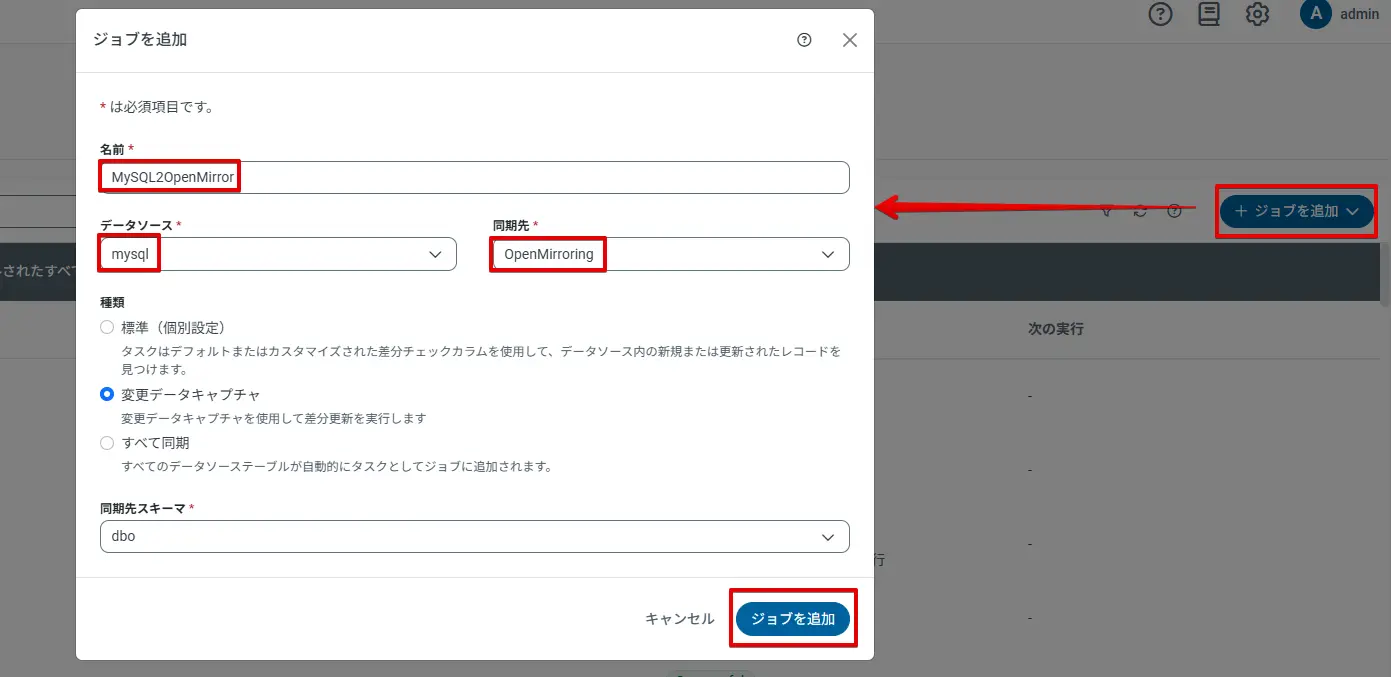Click the dialog help question icon

click(x=804, y=40)
